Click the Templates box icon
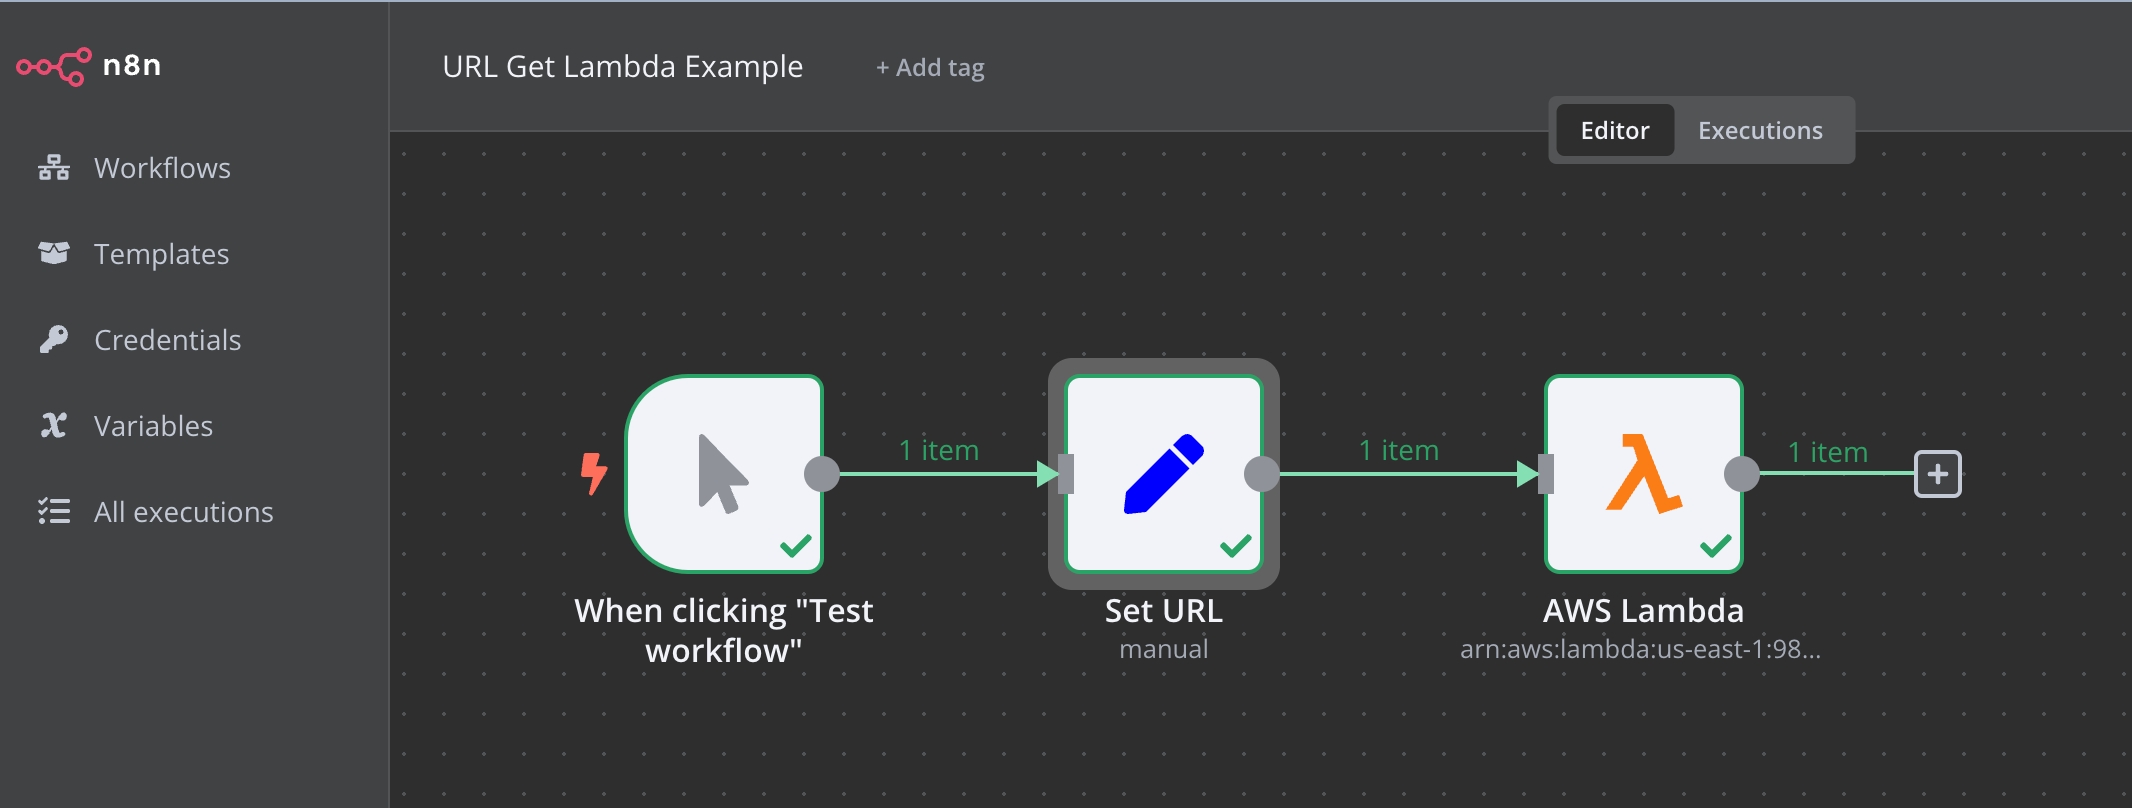This screenshot has height=808, width=2132. [x=54, y=253]
